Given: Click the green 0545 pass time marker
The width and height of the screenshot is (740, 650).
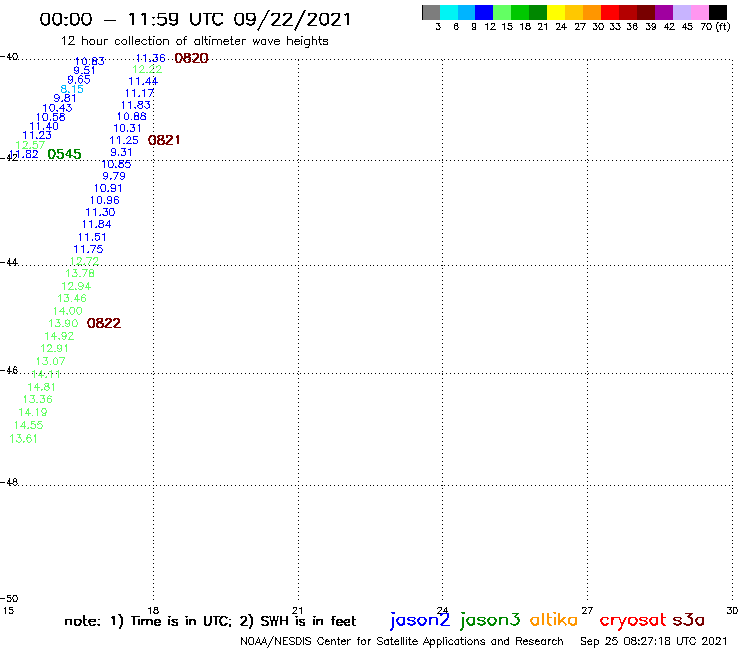Looking at the screenshot, I should pos(64,154).
